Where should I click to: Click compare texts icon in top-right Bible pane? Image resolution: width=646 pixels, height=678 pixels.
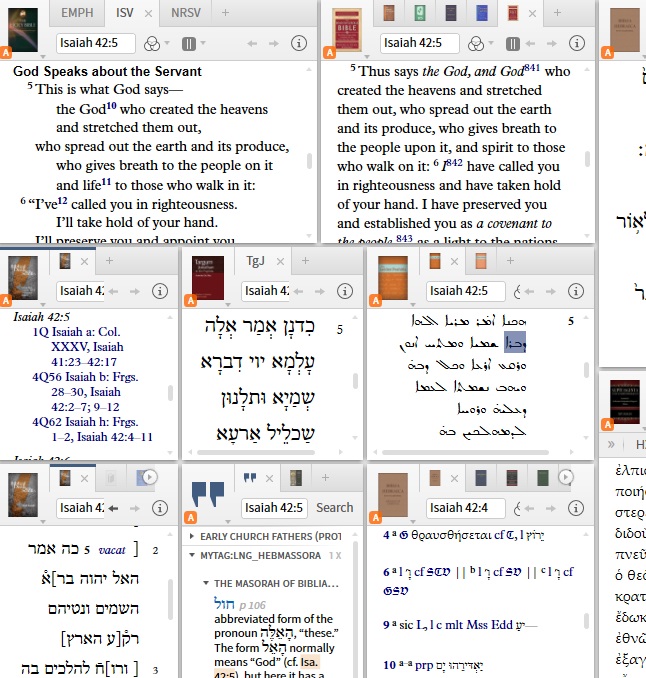click(476, 43)
